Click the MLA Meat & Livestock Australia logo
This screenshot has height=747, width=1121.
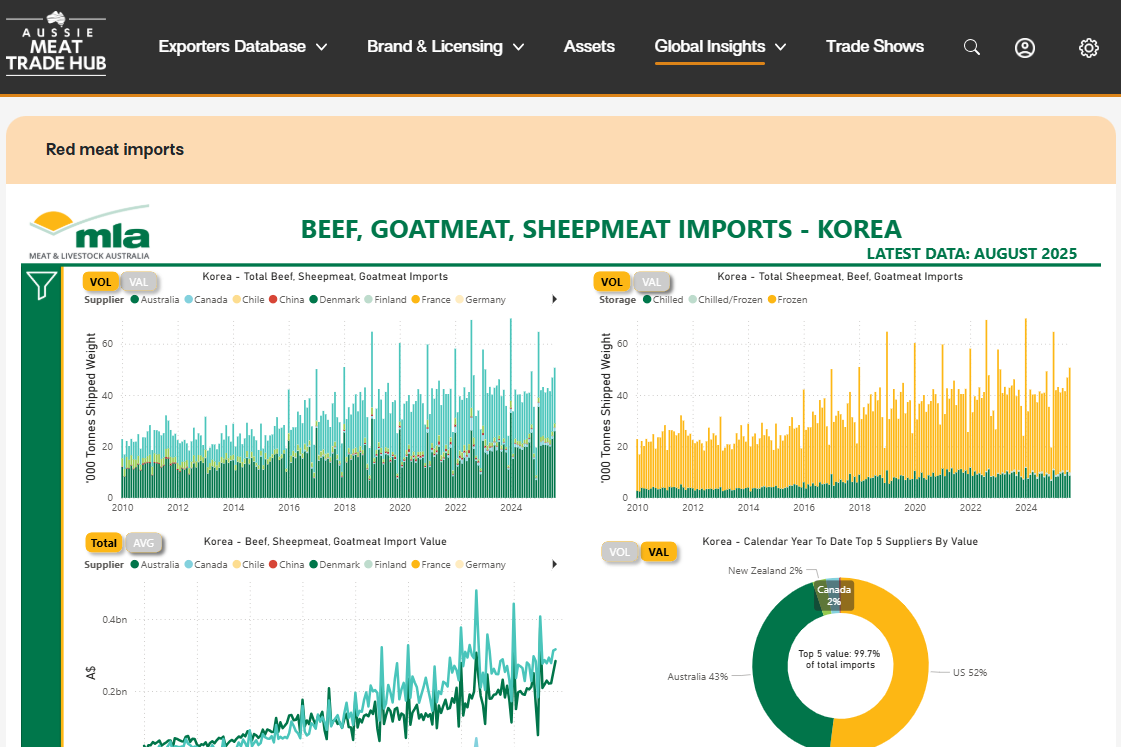point(90,231)
